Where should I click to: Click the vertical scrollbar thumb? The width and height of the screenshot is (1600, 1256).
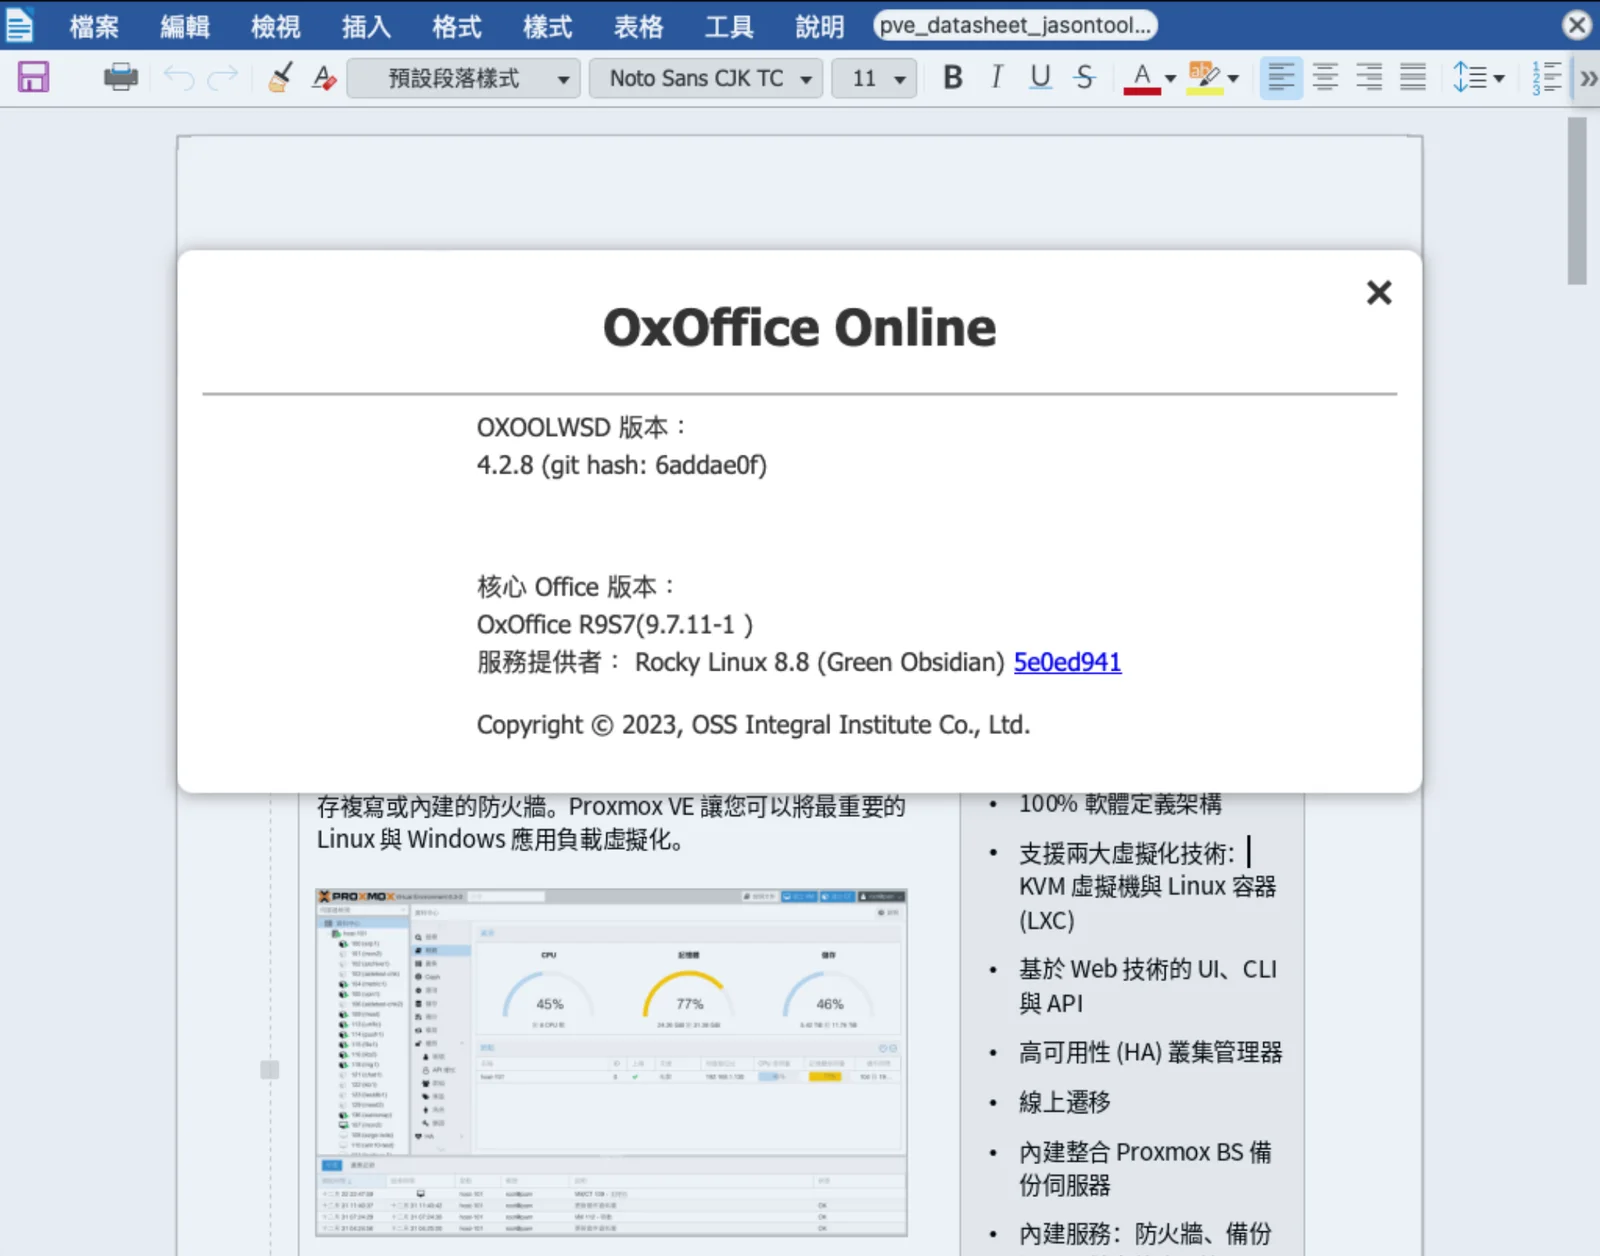click(x=1577, y=201)
